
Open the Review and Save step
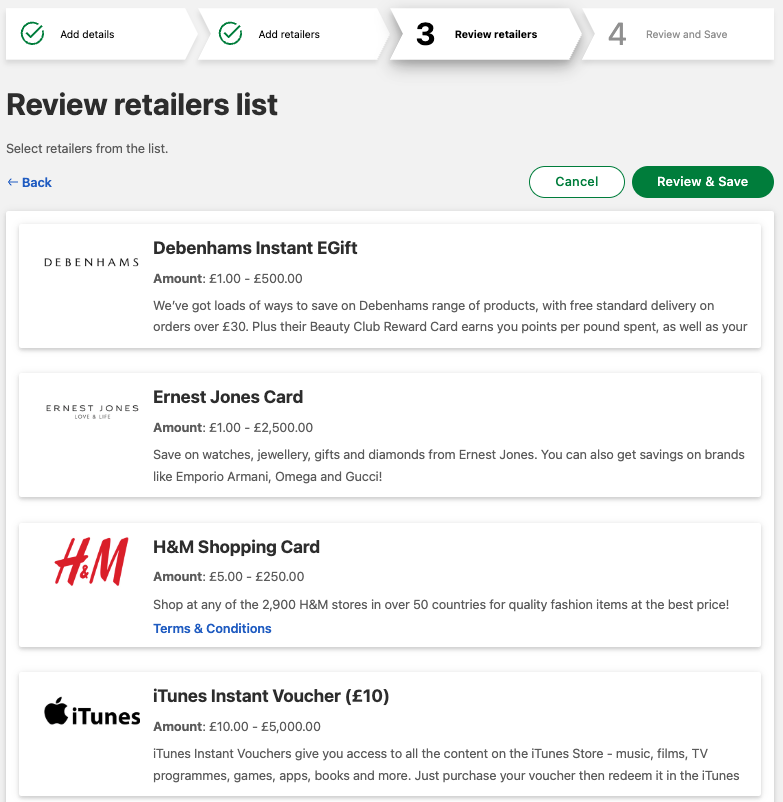(678, 34)
